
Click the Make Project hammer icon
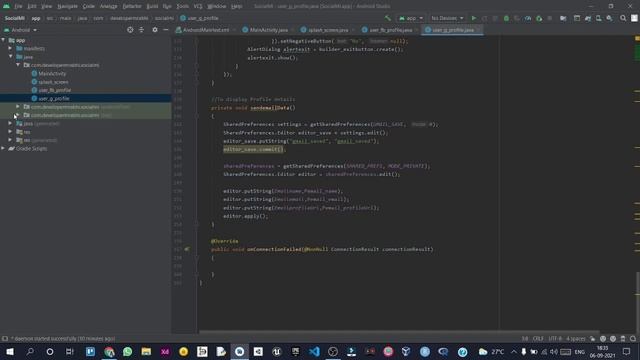click(387, 18)
